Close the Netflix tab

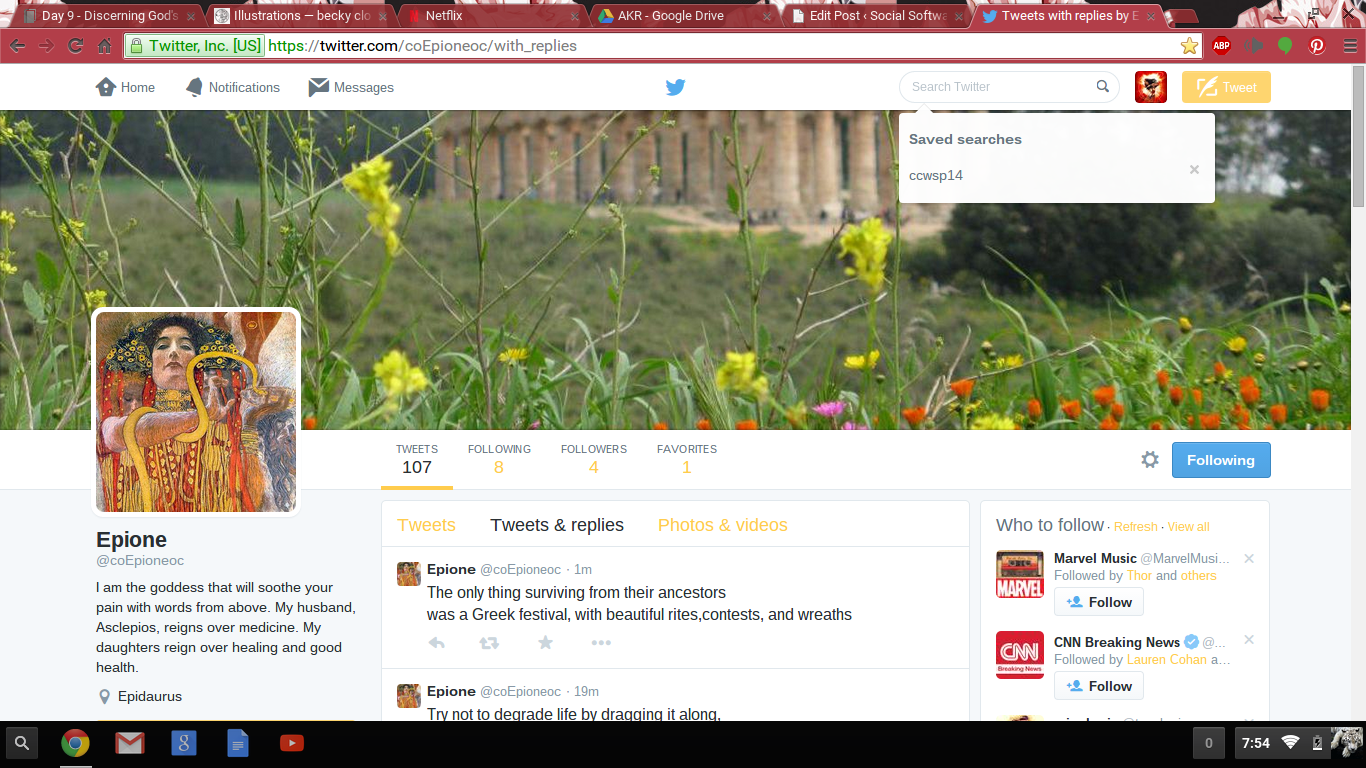click(574, 17)
